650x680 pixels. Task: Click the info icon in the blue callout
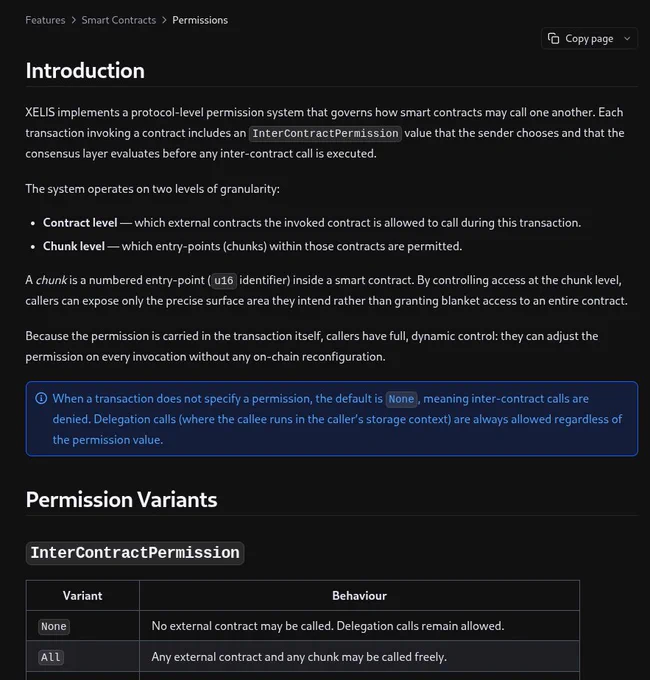[41, 398]
